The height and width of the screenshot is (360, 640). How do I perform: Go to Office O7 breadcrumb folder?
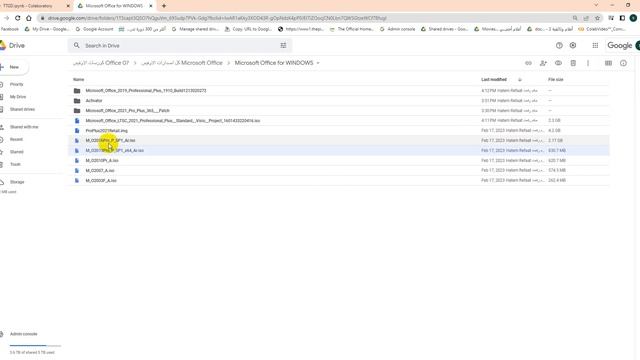101,63
